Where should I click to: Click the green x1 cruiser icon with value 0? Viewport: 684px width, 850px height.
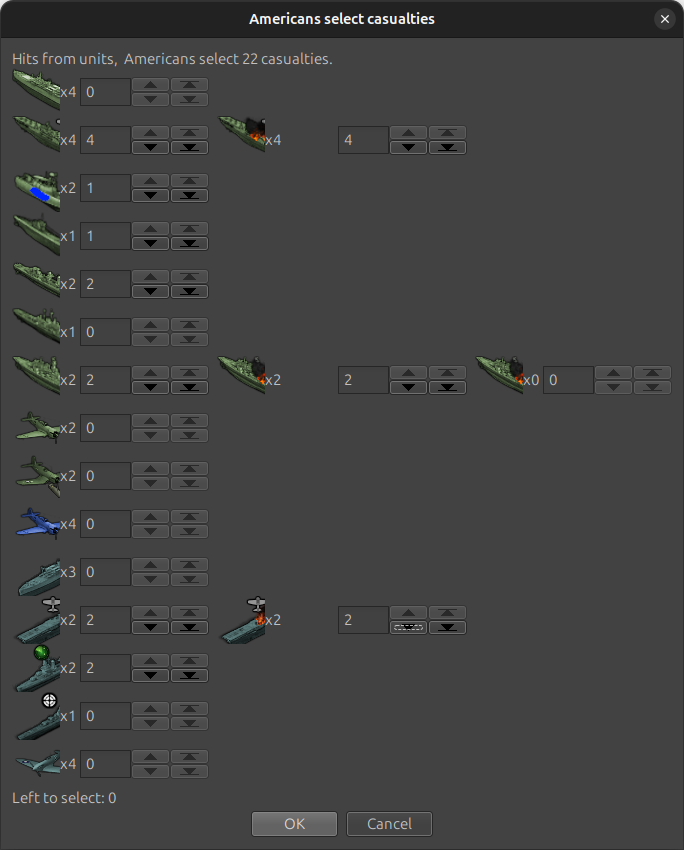[36, 326]
